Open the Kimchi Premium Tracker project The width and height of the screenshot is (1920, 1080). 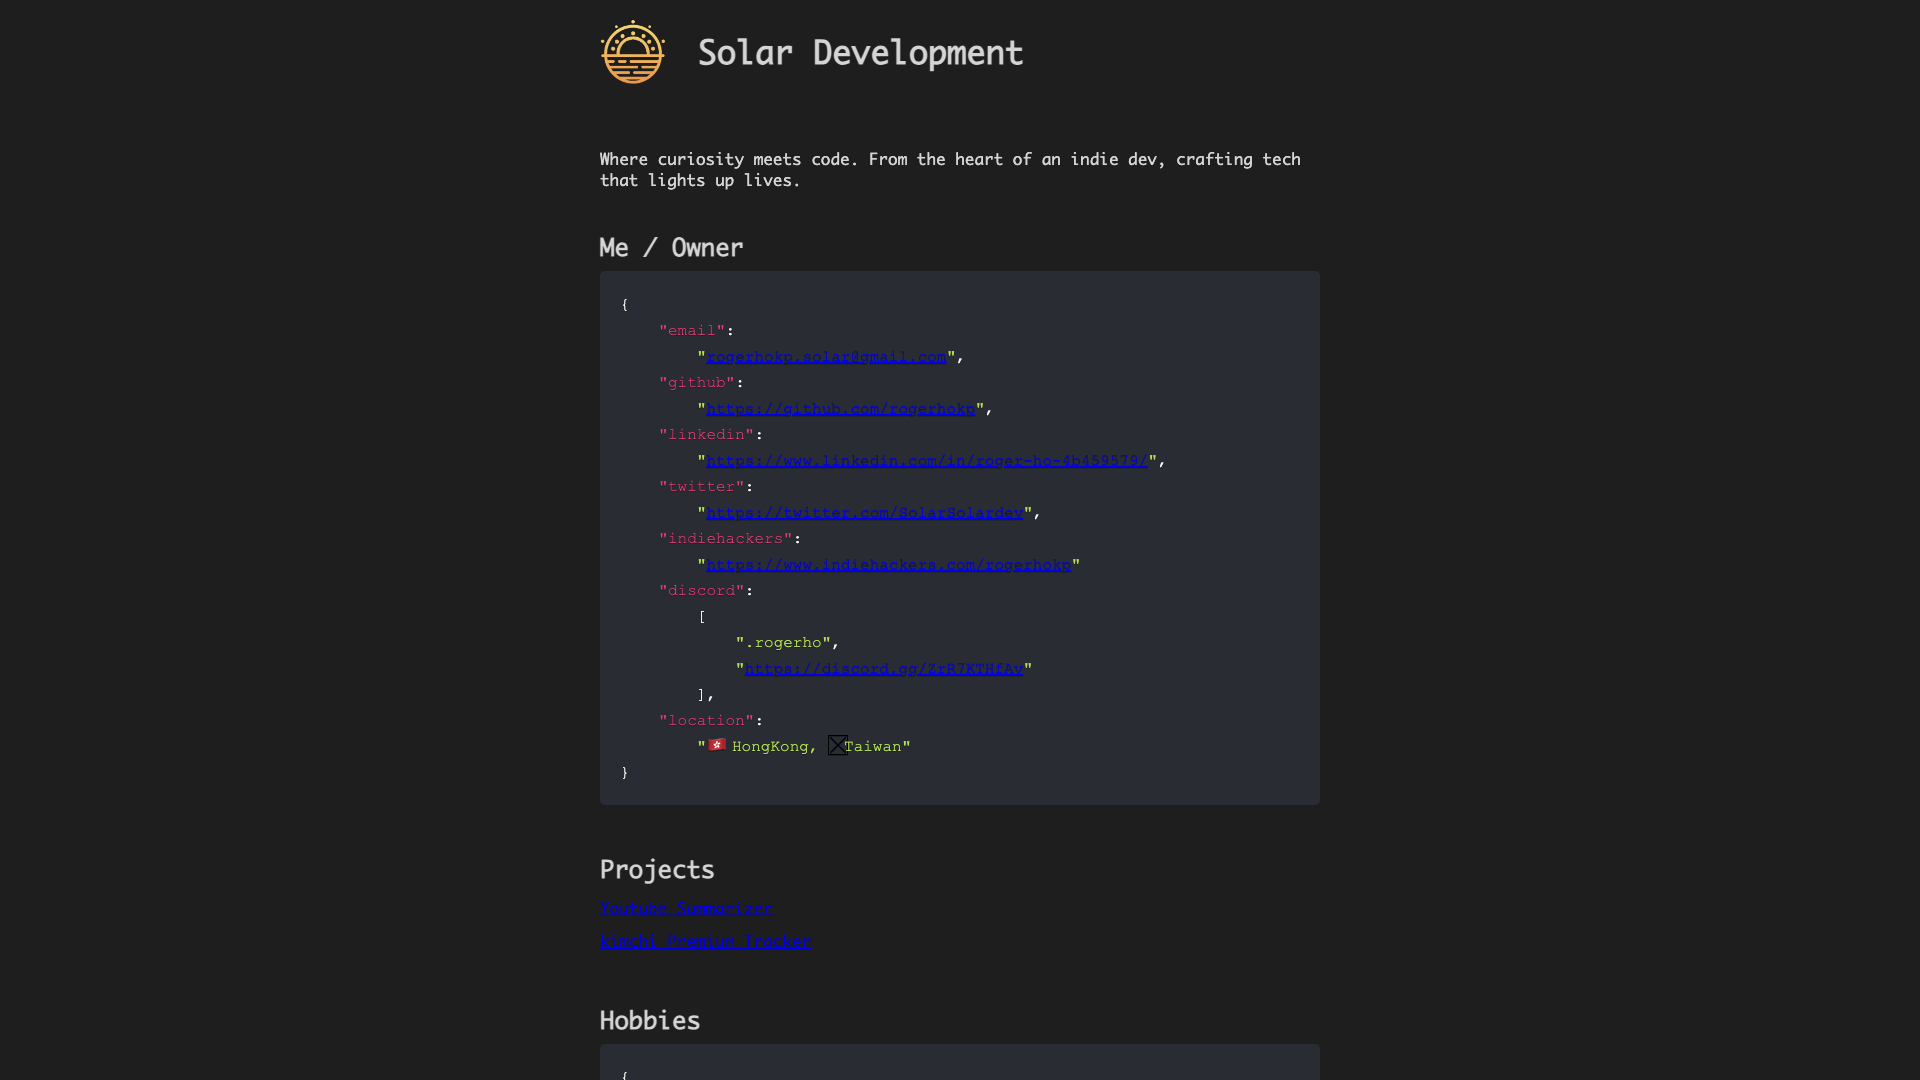tap(705, 941)
